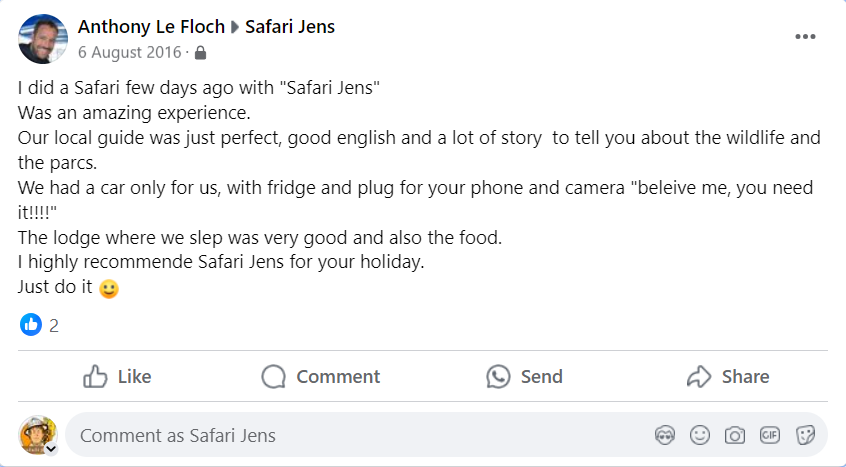
Task: Share this post
Action: click(728, 376)
